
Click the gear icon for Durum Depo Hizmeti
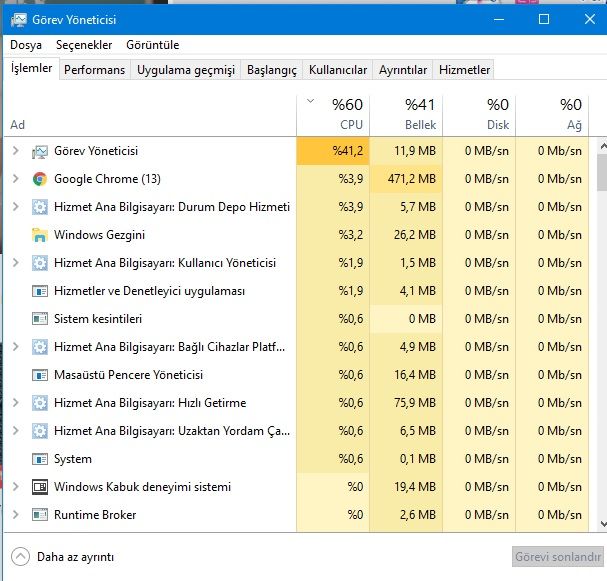tap(40, 207)
